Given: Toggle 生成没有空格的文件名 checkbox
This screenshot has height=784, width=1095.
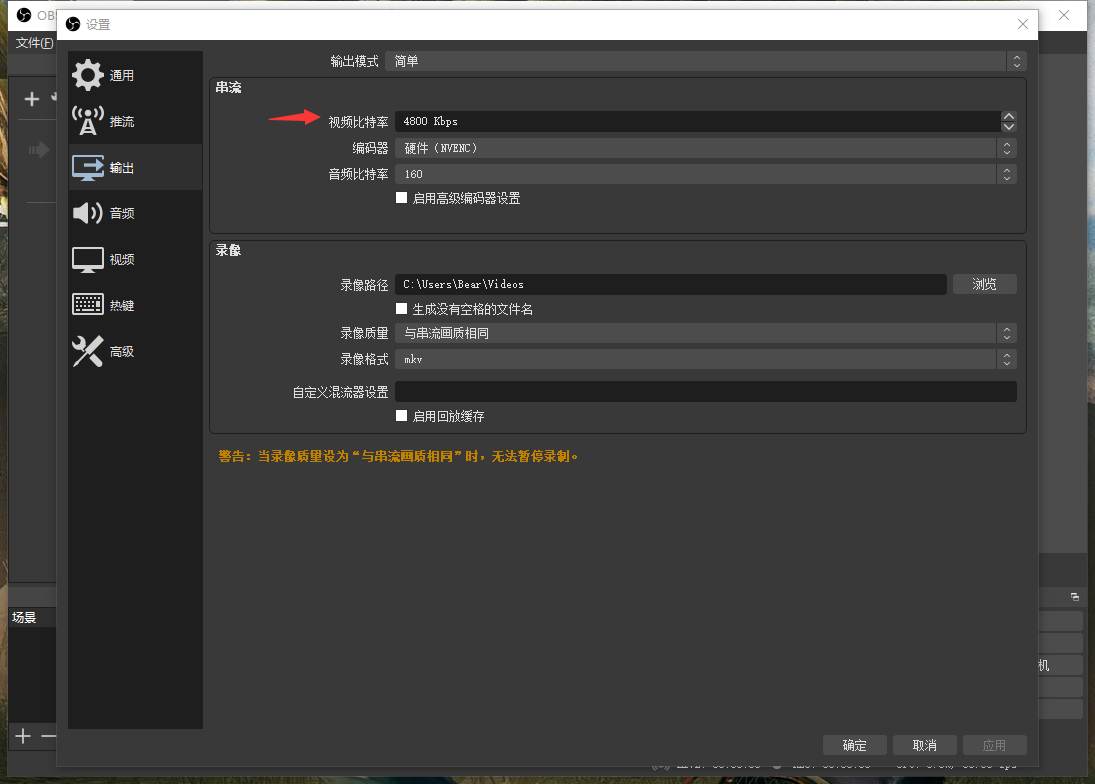Looking at the screenshot, I should 402,309.
